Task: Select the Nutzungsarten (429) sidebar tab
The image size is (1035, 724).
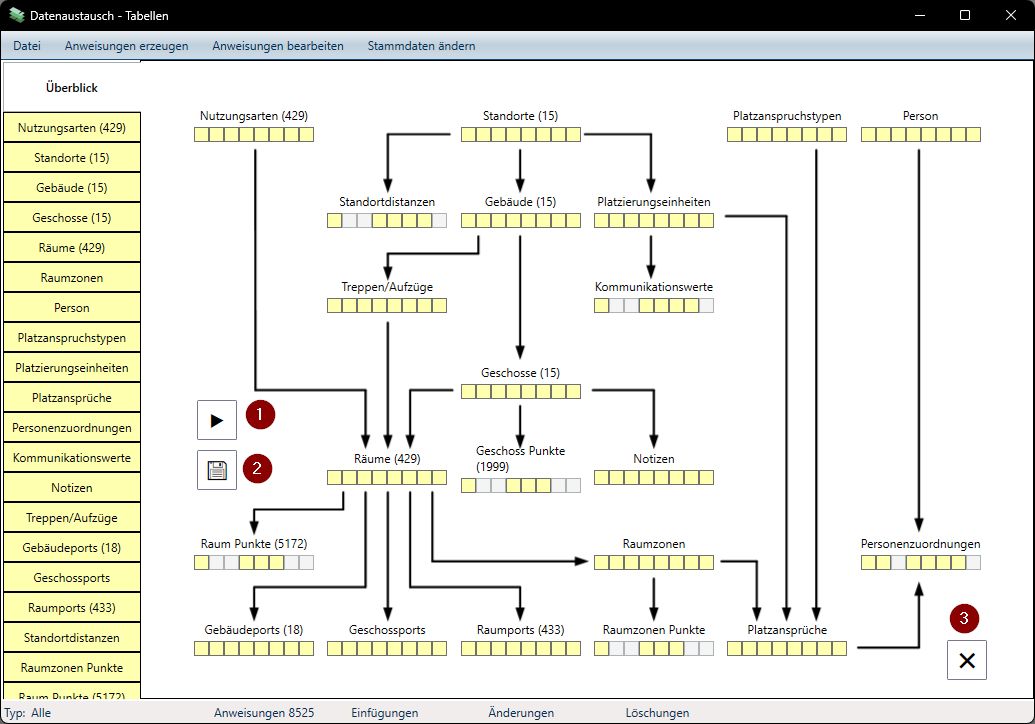Action: point(71,128)
